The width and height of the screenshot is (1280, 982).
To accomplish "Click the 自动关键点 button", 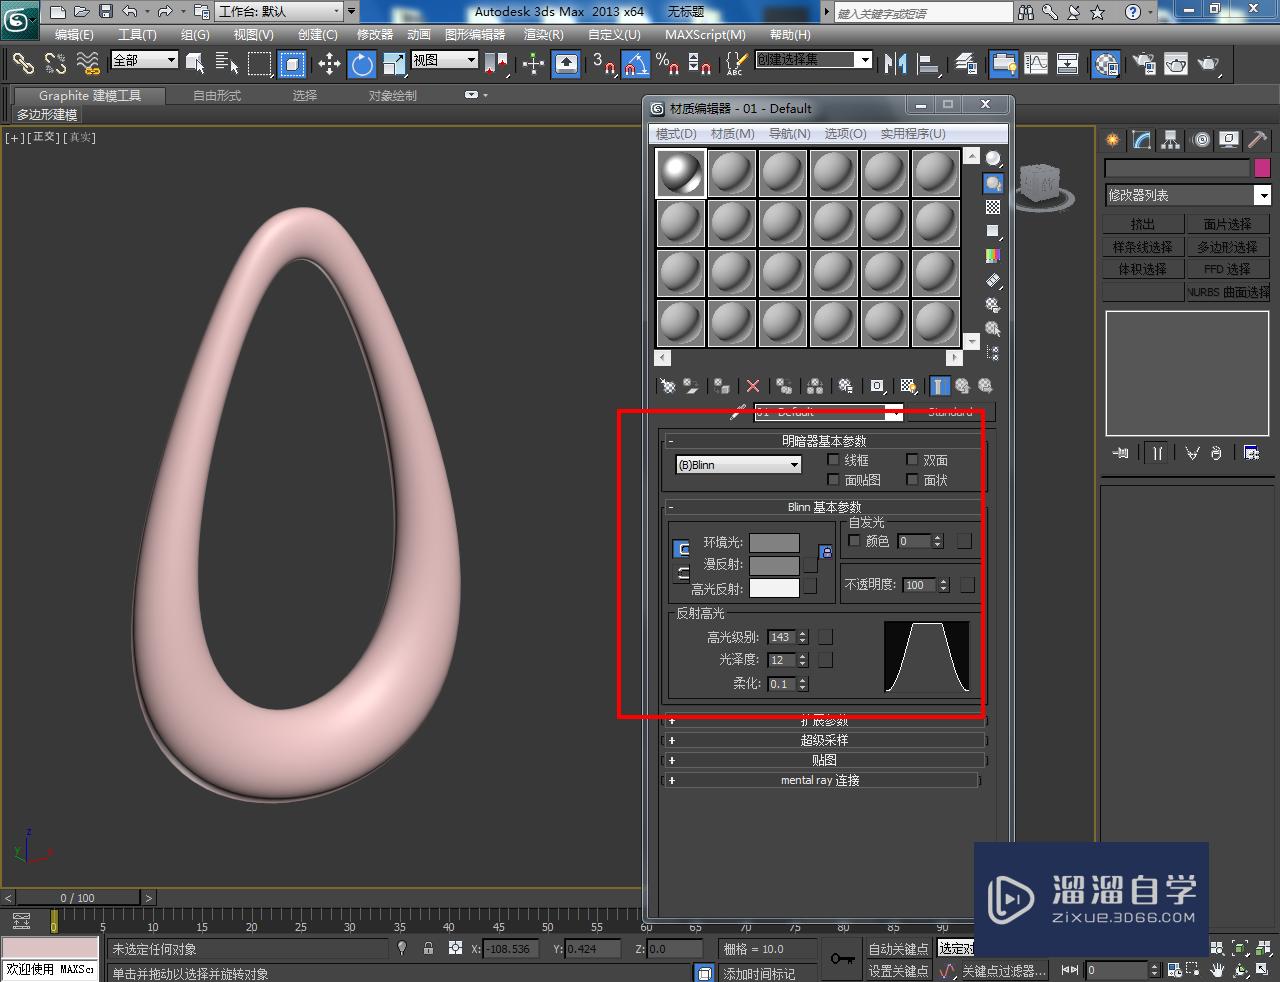I will [x=898, y=949].
